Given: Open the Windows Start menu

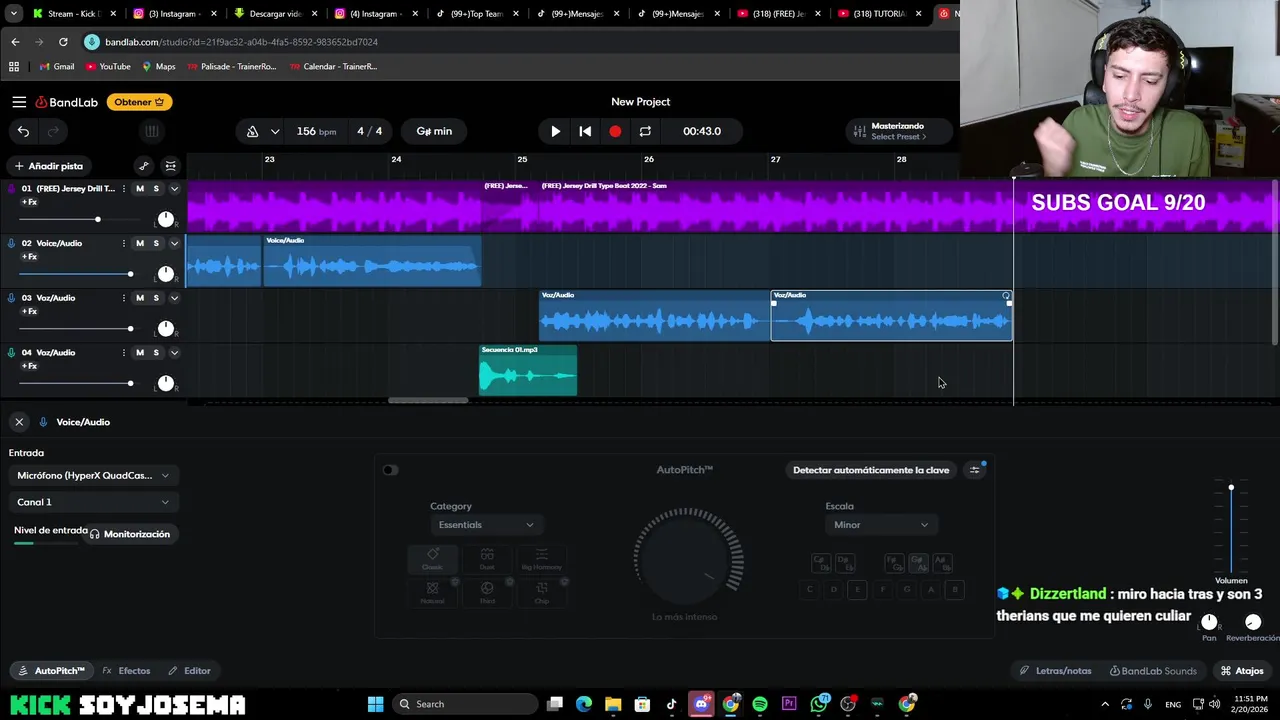Looking at the screenshot, I should (375, 704).
